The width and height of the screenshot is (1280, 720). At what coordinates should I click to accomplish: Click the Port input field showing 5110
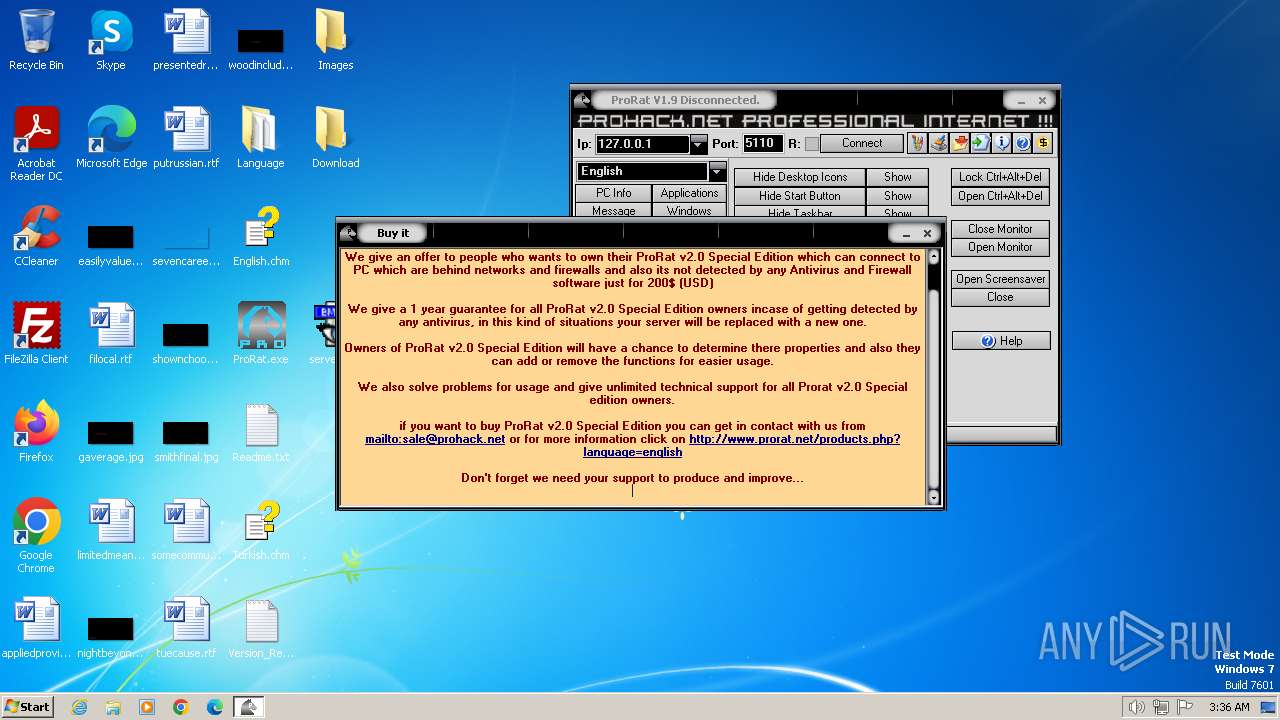763,144
